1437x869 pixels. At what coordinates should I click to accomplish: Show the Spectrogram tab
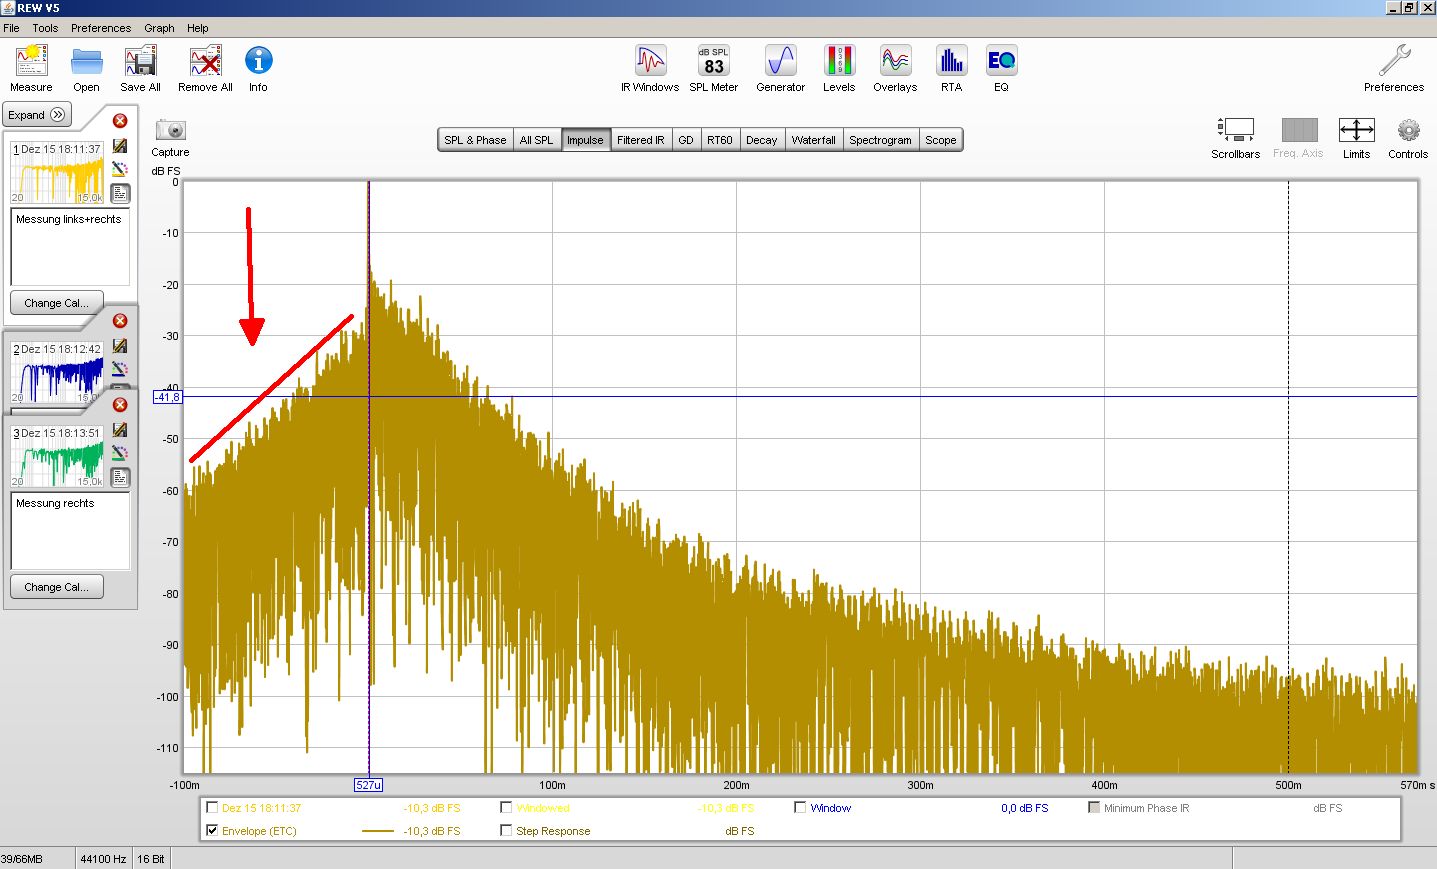pos(881,140)
